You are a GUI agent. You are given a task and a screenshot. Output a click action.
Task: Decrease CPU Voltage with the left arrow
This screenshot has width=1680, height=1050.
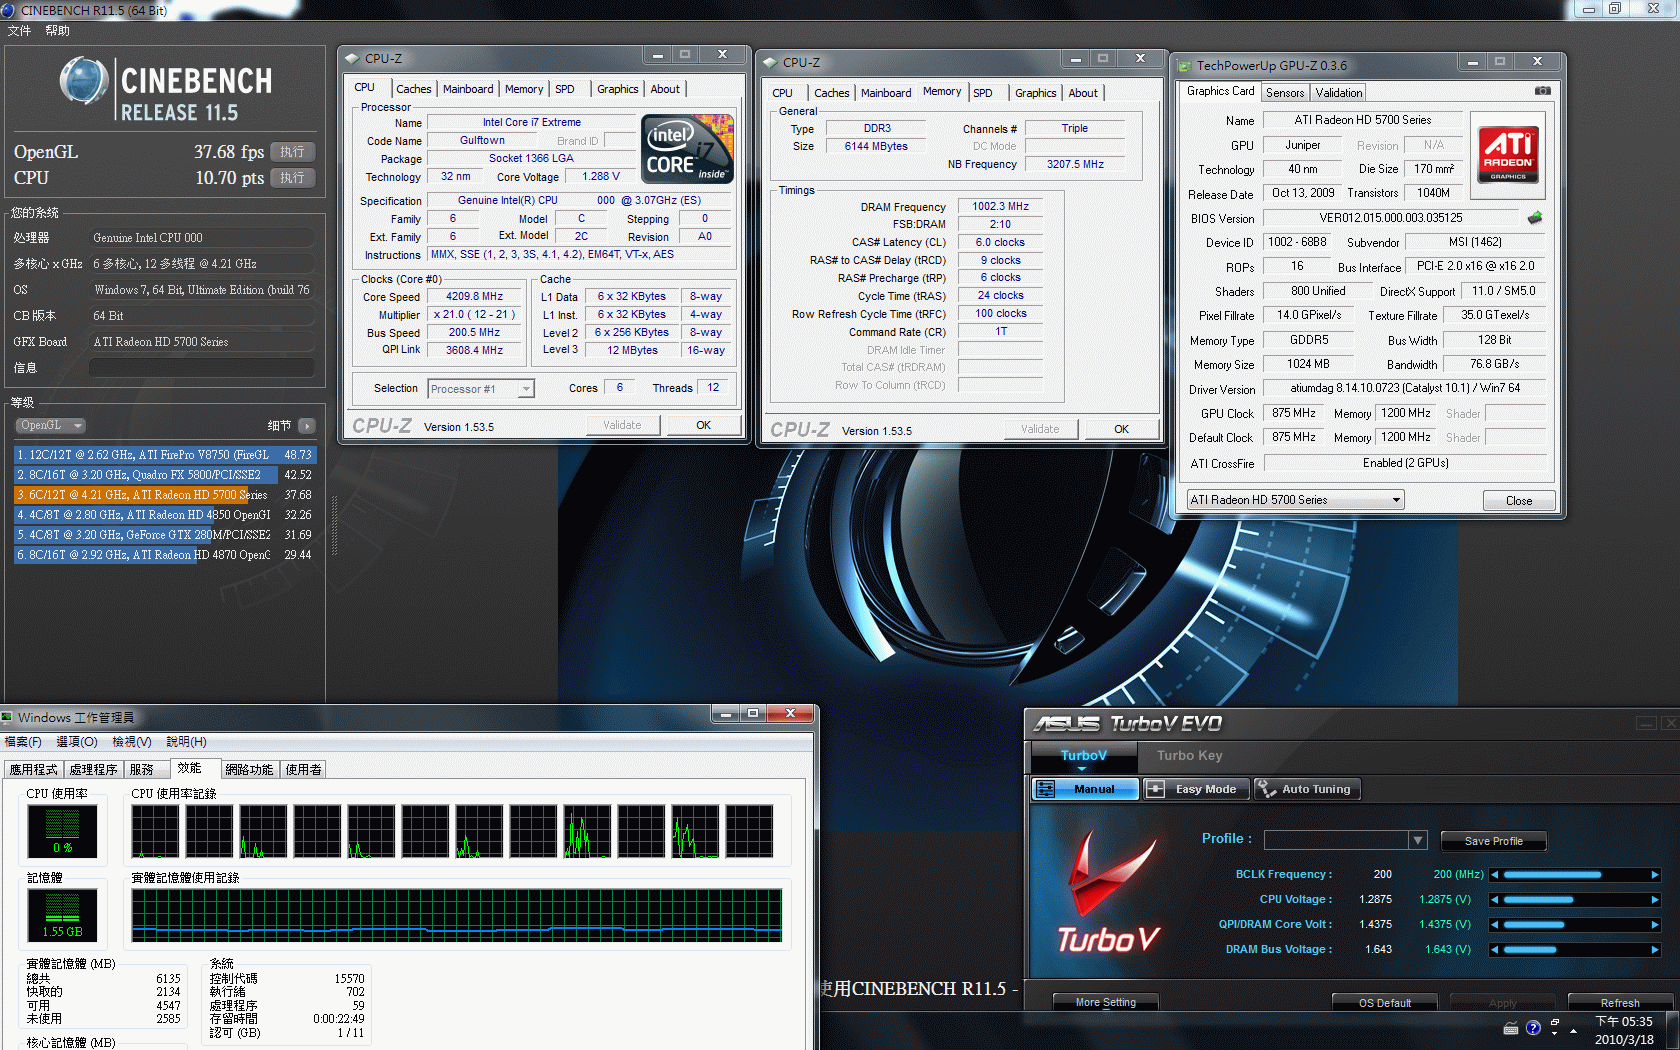[1495, 900]
